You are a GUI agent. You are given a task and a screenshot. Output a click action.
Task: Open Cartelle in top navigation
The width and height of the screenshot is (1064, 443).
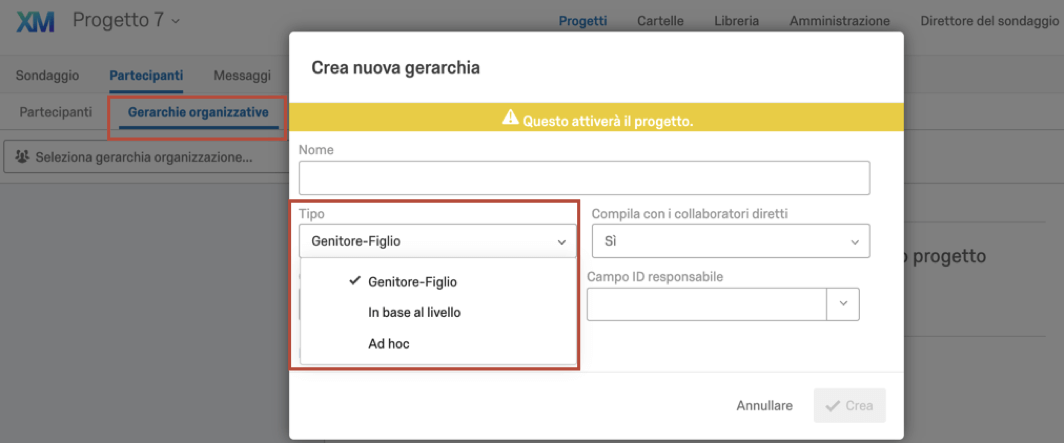point(660,21)
